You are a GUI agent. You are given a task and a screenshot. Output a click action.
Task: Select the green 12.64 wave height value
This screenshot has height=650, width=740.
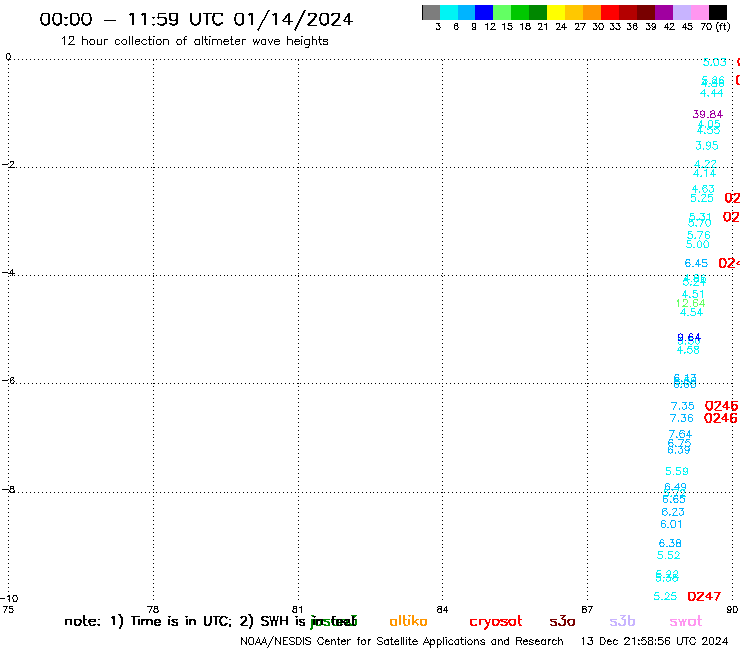point(690,303)
